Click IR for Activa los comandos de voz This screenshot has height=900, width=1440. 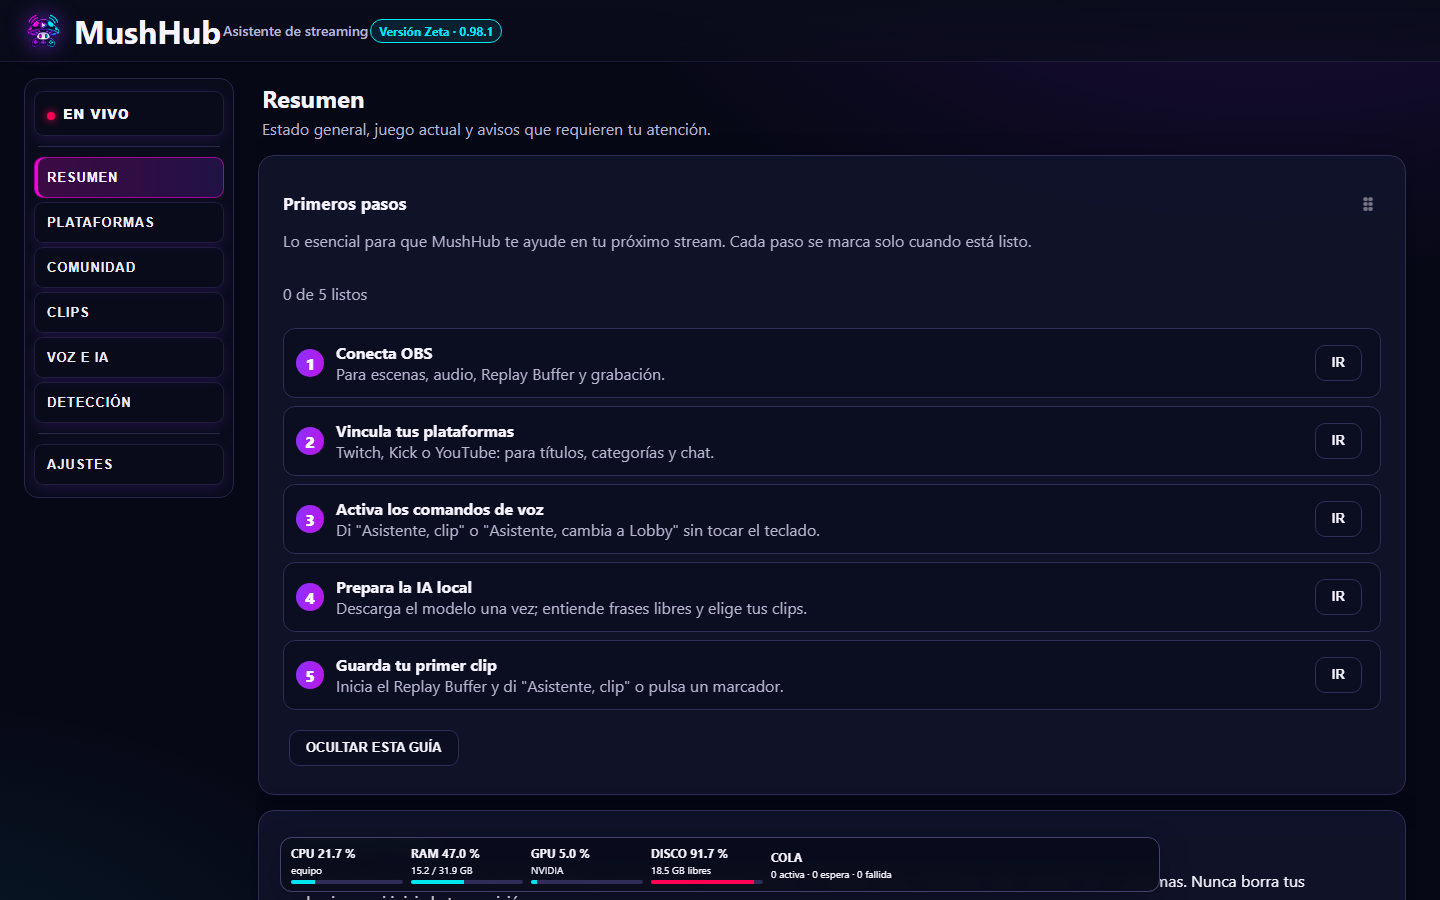(x=1338, y=519)
